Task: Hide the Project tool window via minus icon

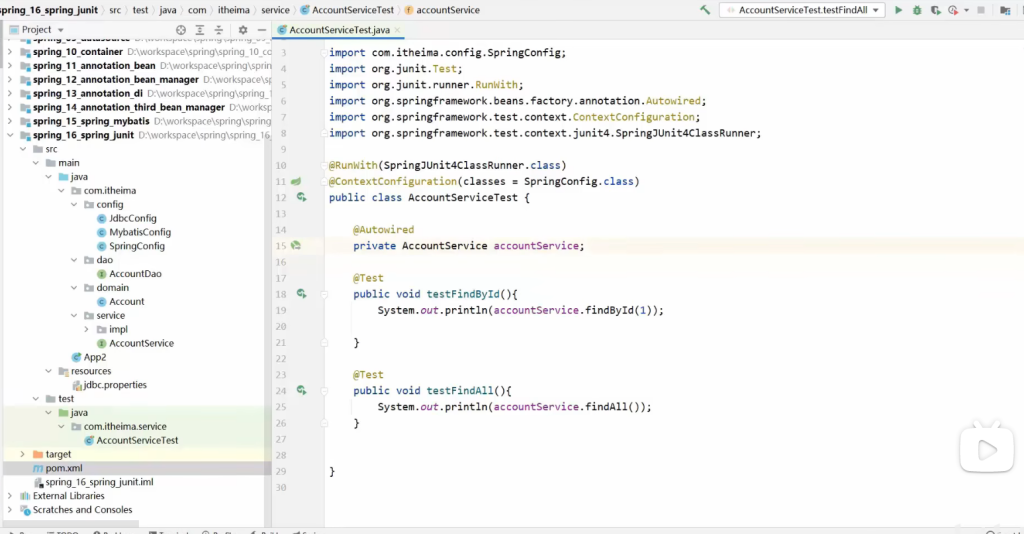Action: 261,30
